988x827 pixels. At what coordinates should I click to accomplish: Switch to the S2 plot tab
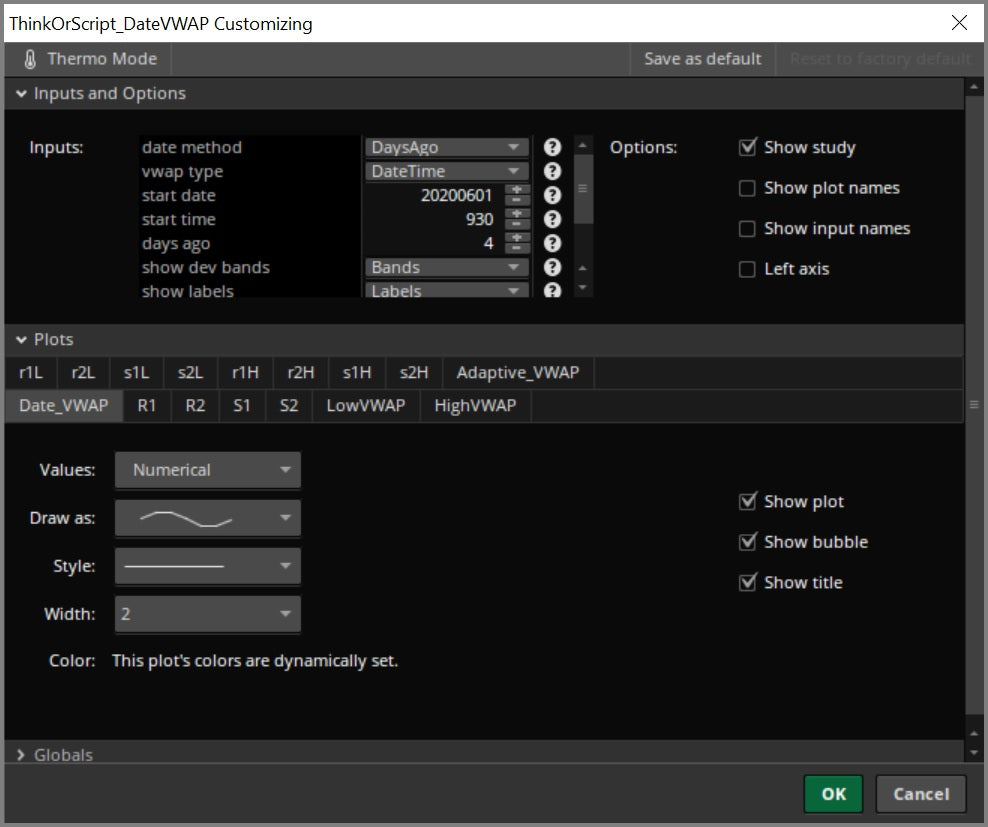pos(289,405)
